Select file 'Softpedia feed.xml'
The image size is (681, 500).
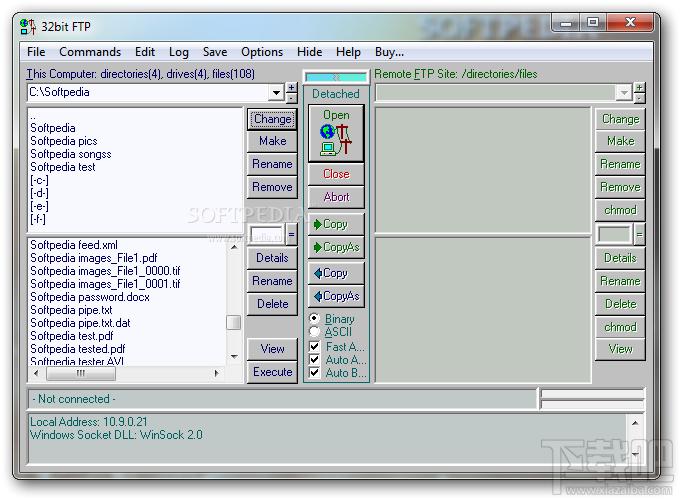click(x=74, y=245)
